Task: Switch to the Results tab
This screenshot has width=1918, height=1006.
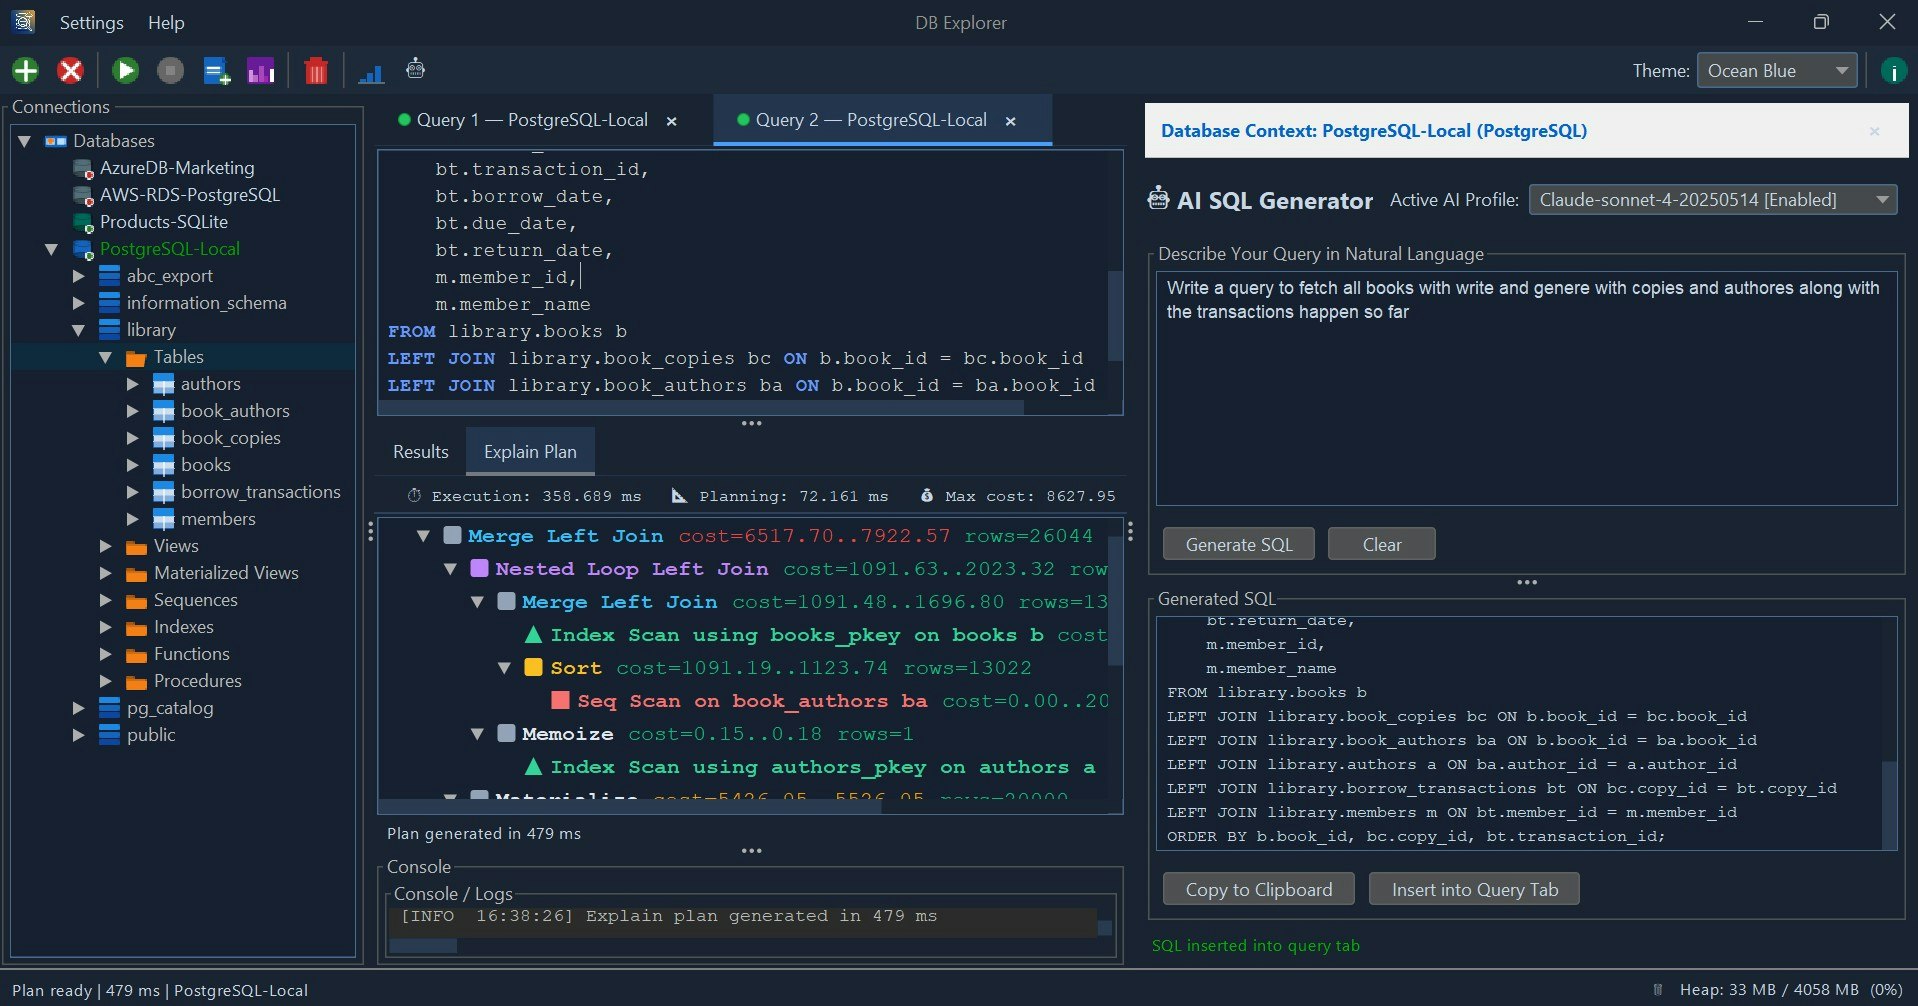Action: click(x=419, y=451)
